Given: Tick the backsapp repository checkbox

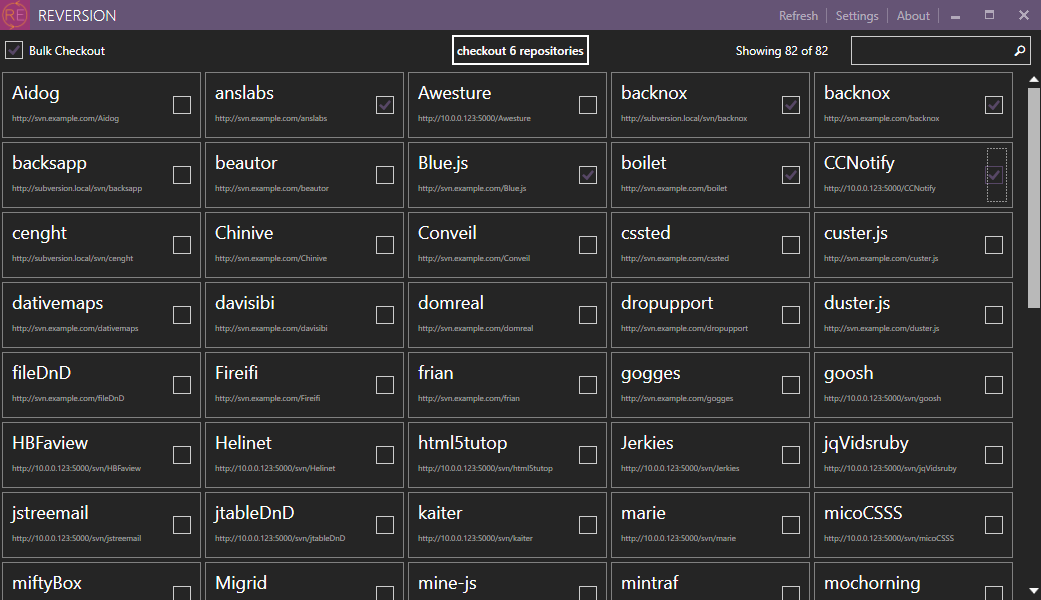Looking at the screenshot, I should click(182, 175).
